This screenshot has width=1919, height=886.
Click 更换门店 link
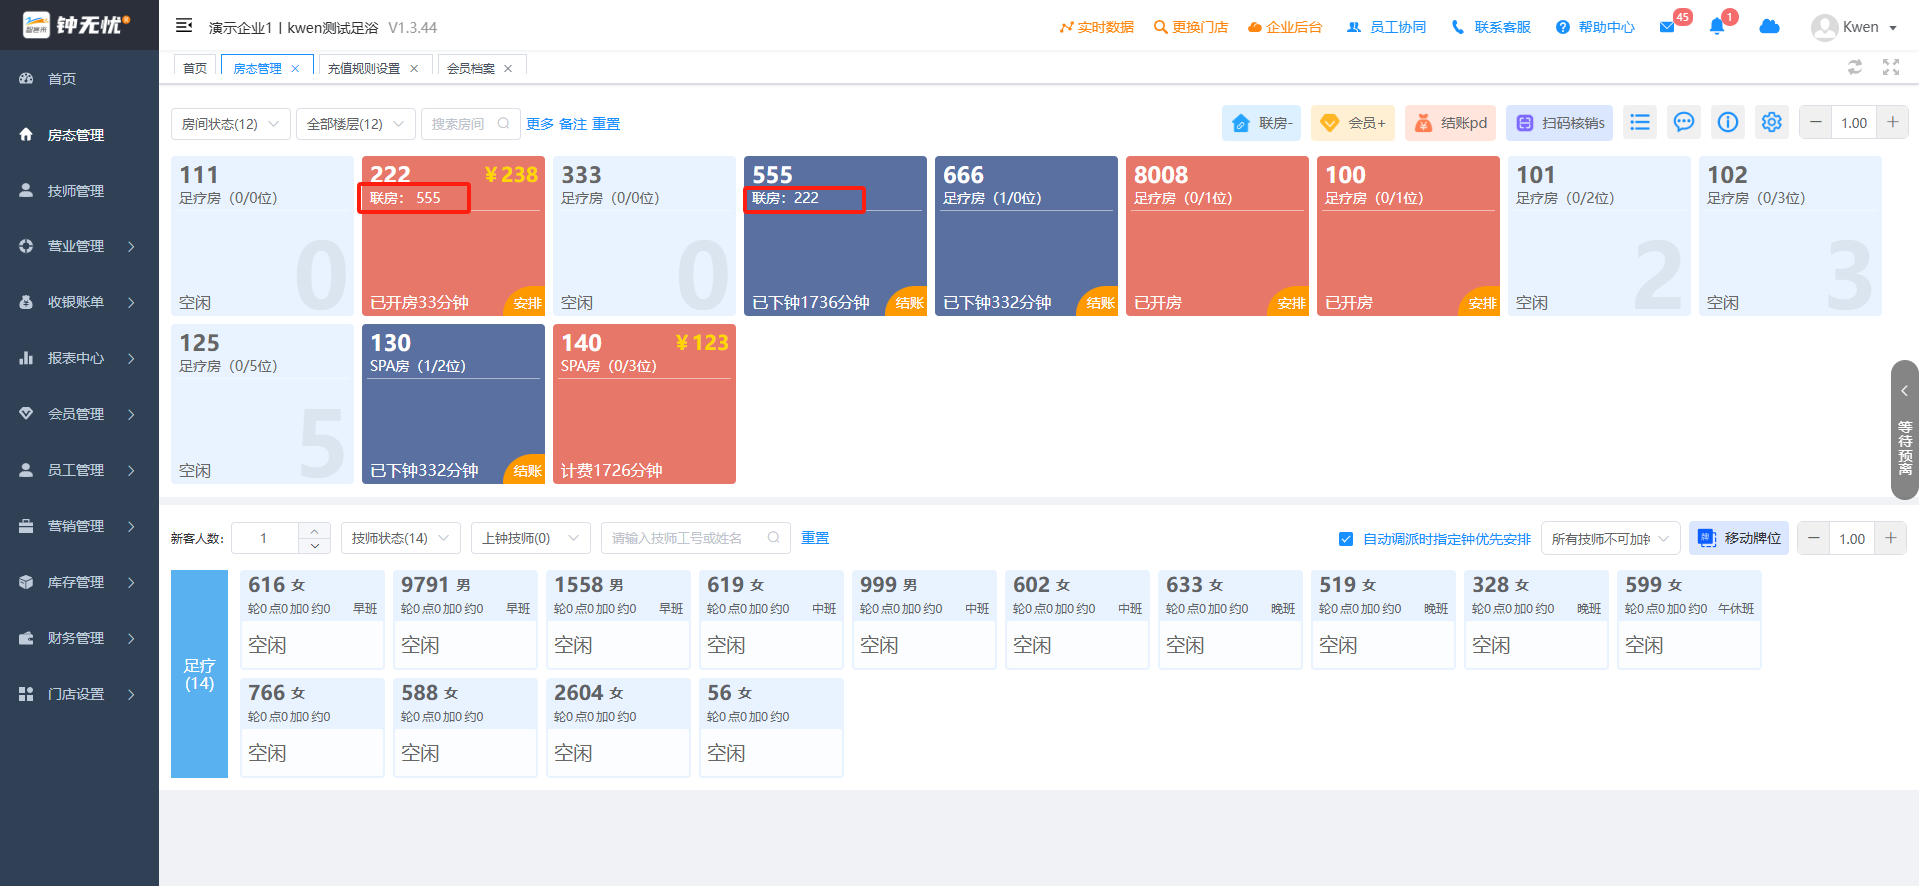(x=1191, y=27)
